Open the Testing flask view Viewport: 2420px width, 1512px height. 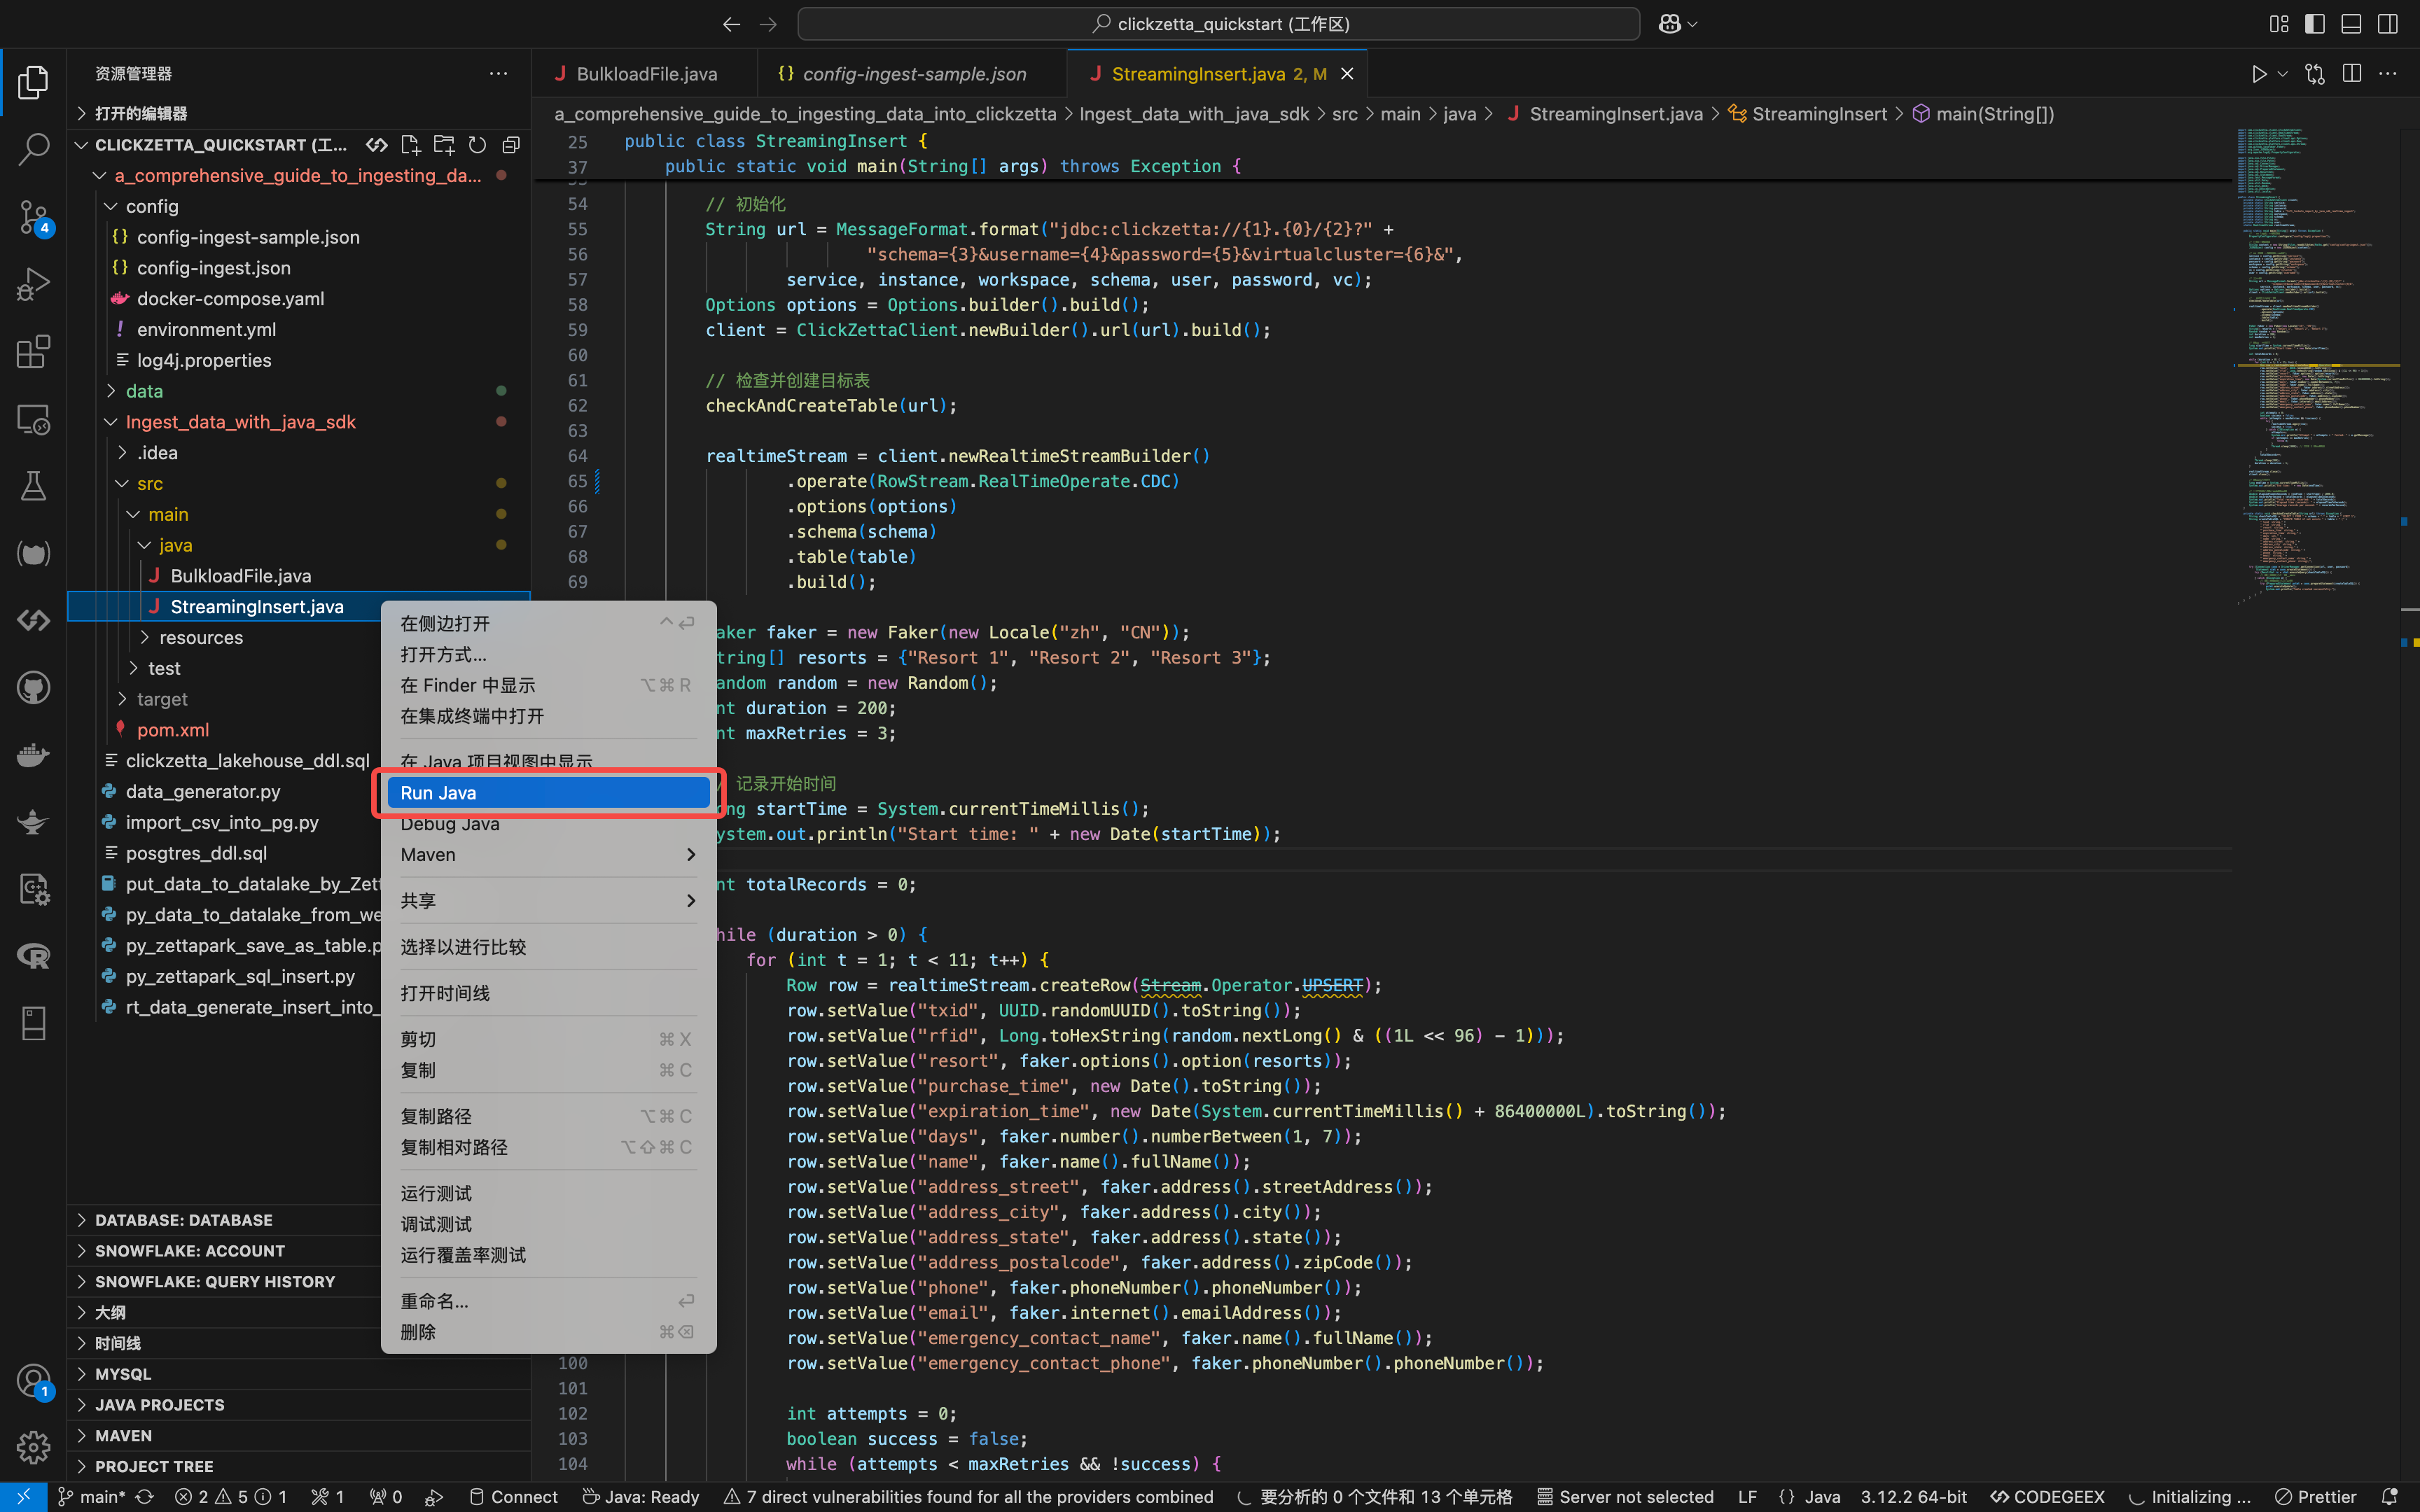[x=33, y=487]
